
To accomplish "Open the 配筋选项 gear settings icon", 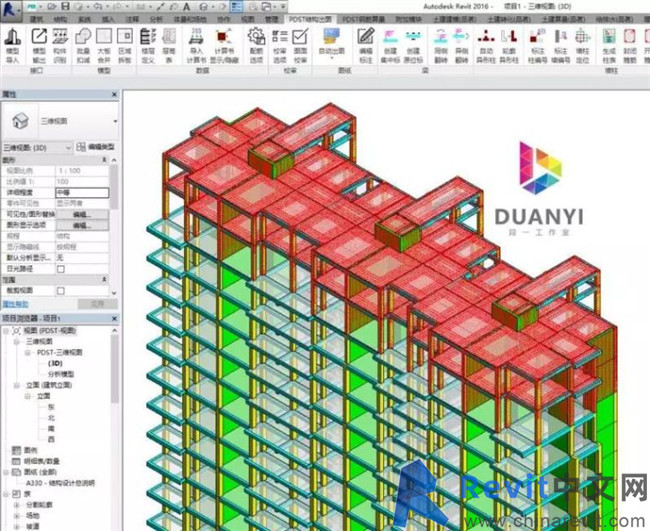I will 257,36.
